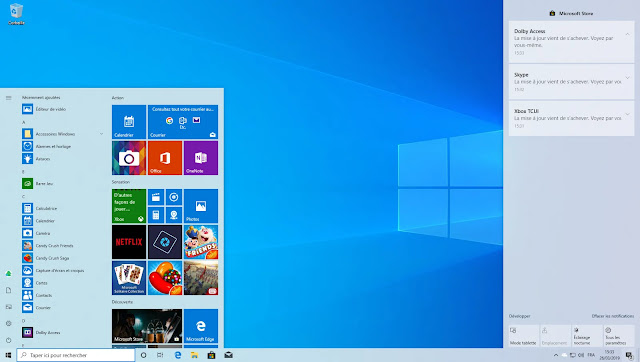
Task: Open the Corbeille recycle bin on desktop
Action: [16, 14]
